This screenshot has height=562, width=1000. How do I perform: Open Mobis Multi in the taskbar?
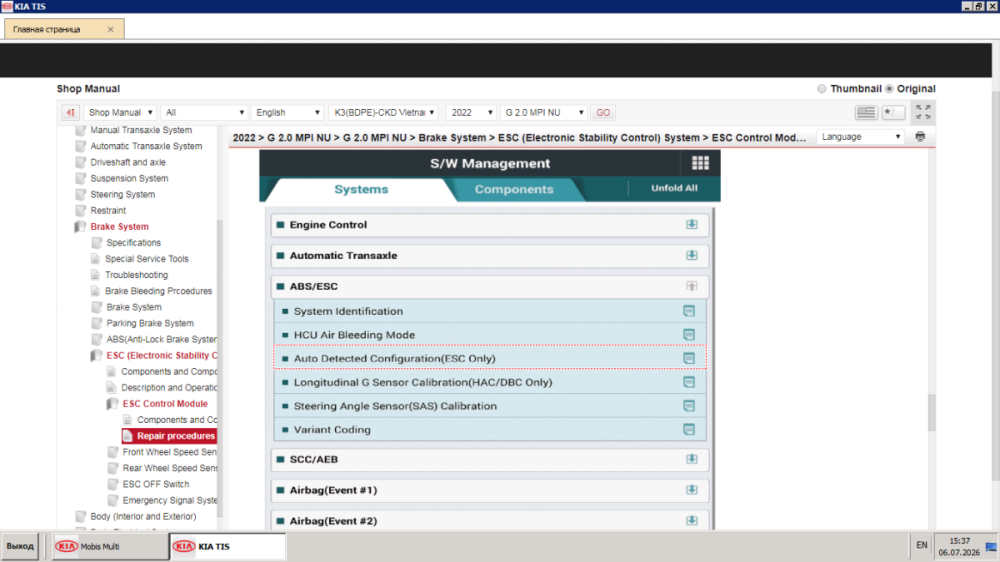pyautogui.click(x=110, y=547)
